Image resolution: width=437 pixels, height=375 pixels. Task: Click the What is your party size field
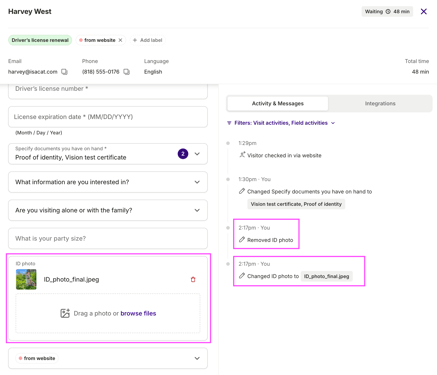[x=108, y=238]
